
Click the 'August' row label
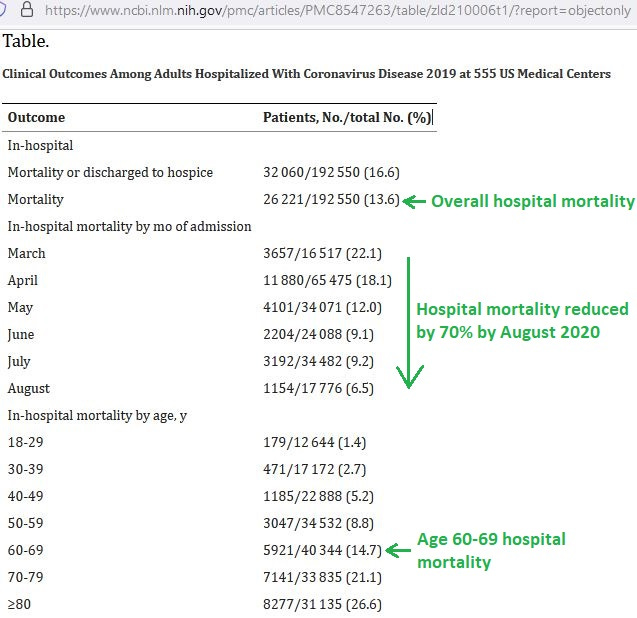(28, 388)
